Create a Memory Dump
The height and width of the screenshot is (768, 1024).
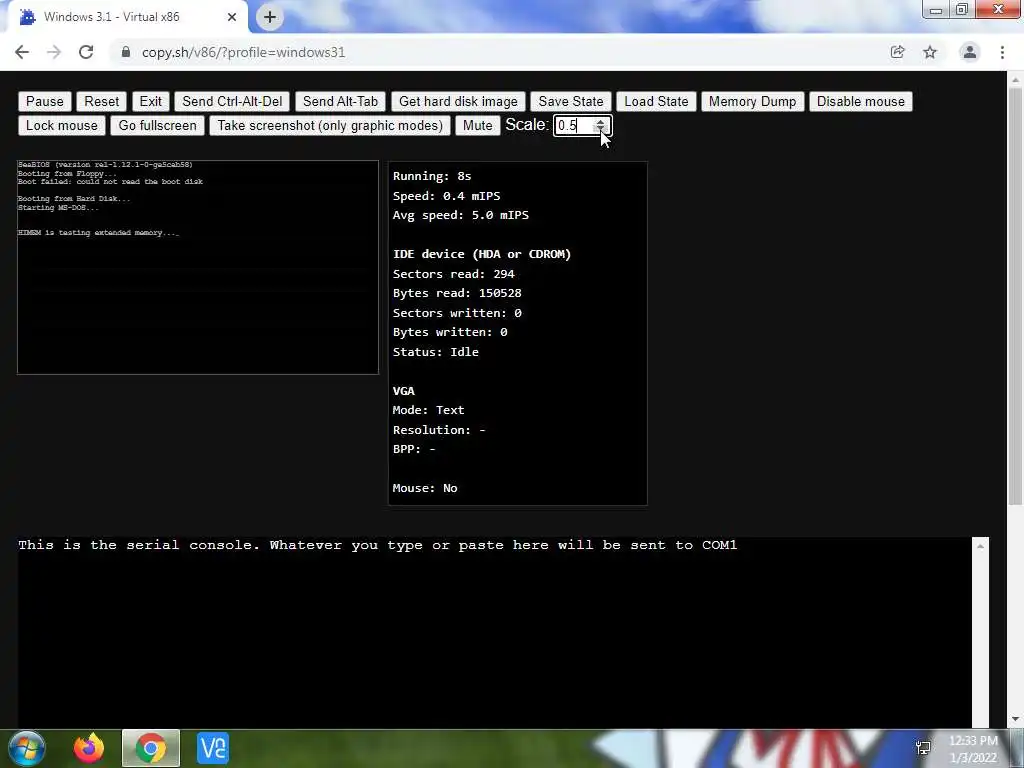pyautogui.click(x=752, y=101)
